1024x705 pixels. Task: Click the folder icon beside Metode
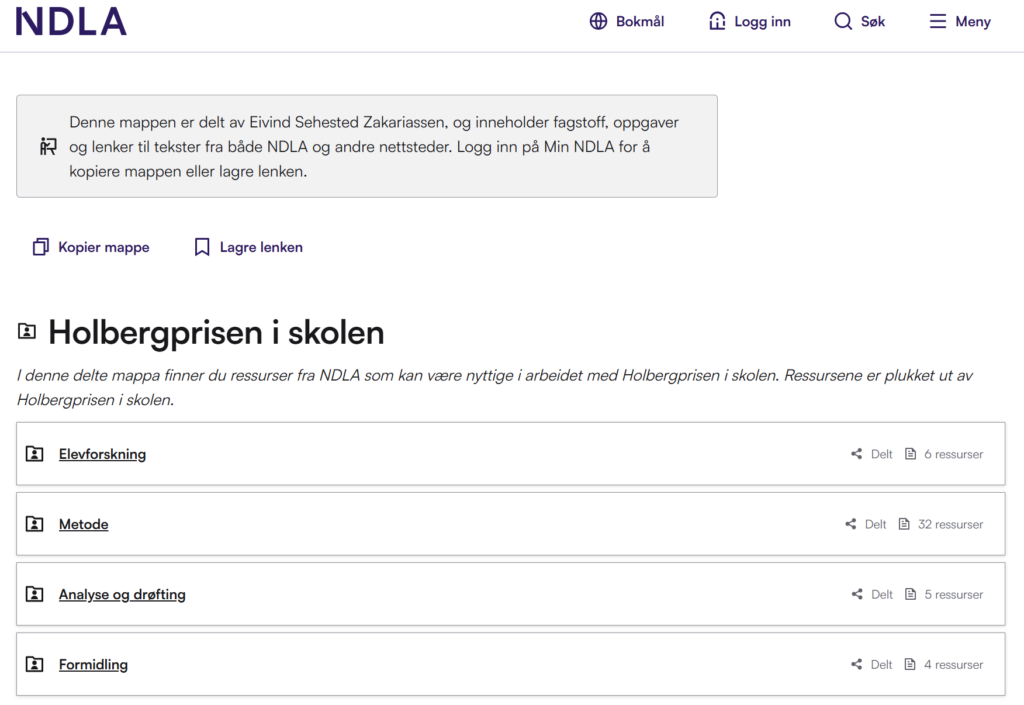coord(35,523)
